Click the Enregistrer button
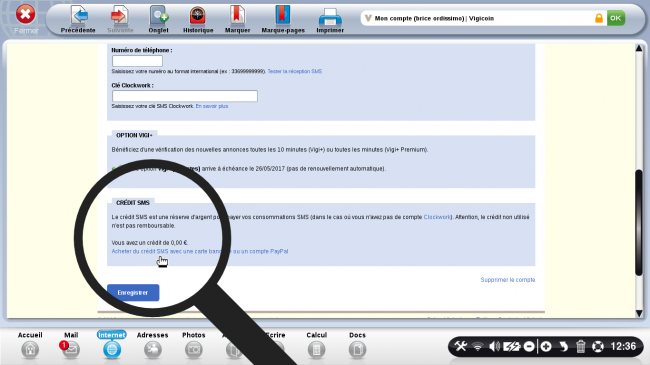The height and width of the screenshot is (365, 650). point(133,292)
